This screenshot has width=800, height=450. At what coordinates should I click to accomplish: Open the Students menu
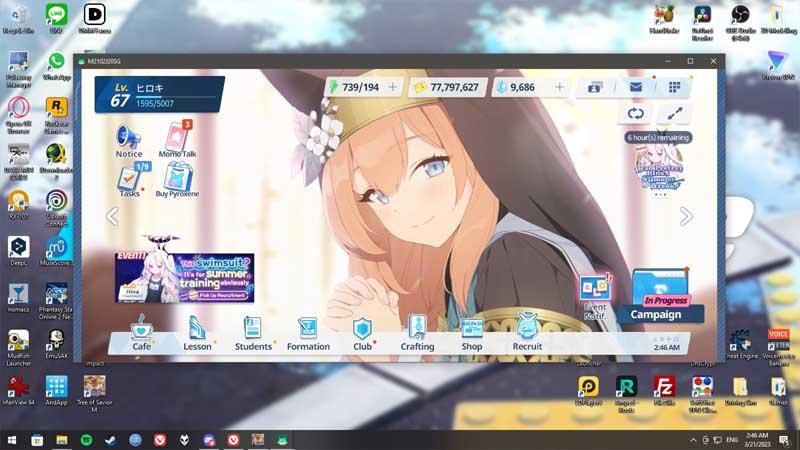click(x=253, y=333)
